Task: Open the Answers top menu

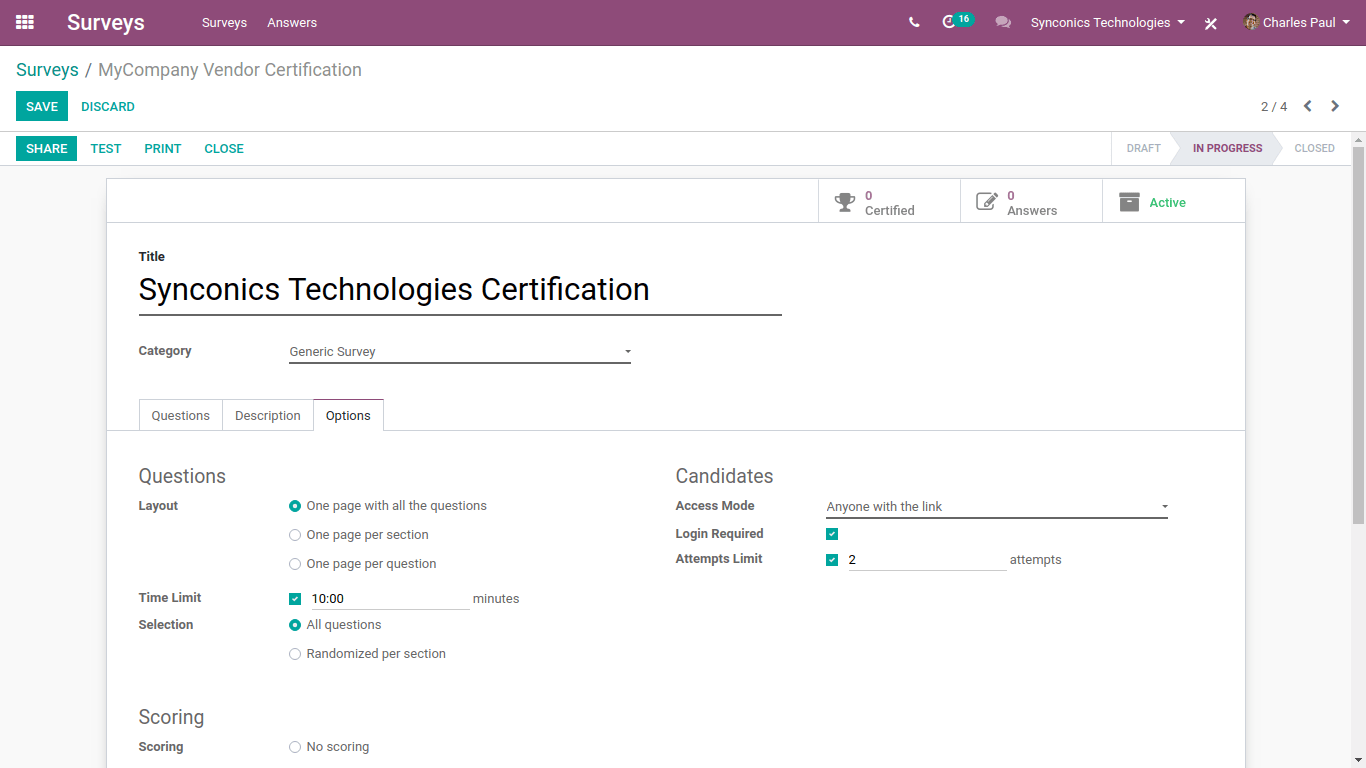Action: (x=292, y=22)
